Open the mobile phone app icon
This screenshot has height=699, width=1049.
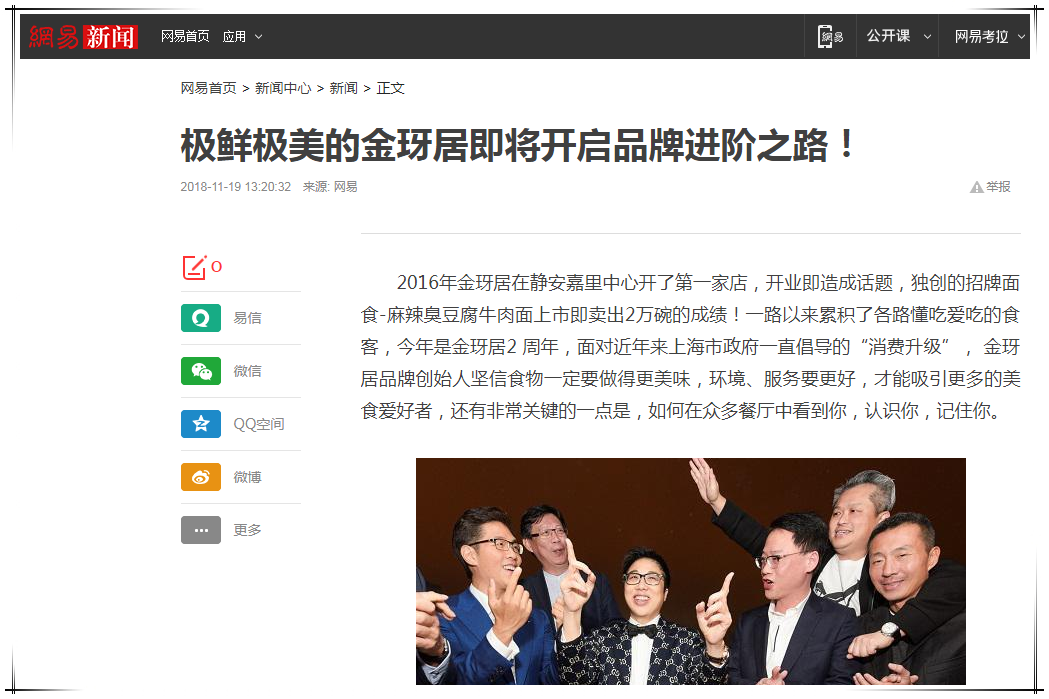pyautogui.click(x=830, y=36)
